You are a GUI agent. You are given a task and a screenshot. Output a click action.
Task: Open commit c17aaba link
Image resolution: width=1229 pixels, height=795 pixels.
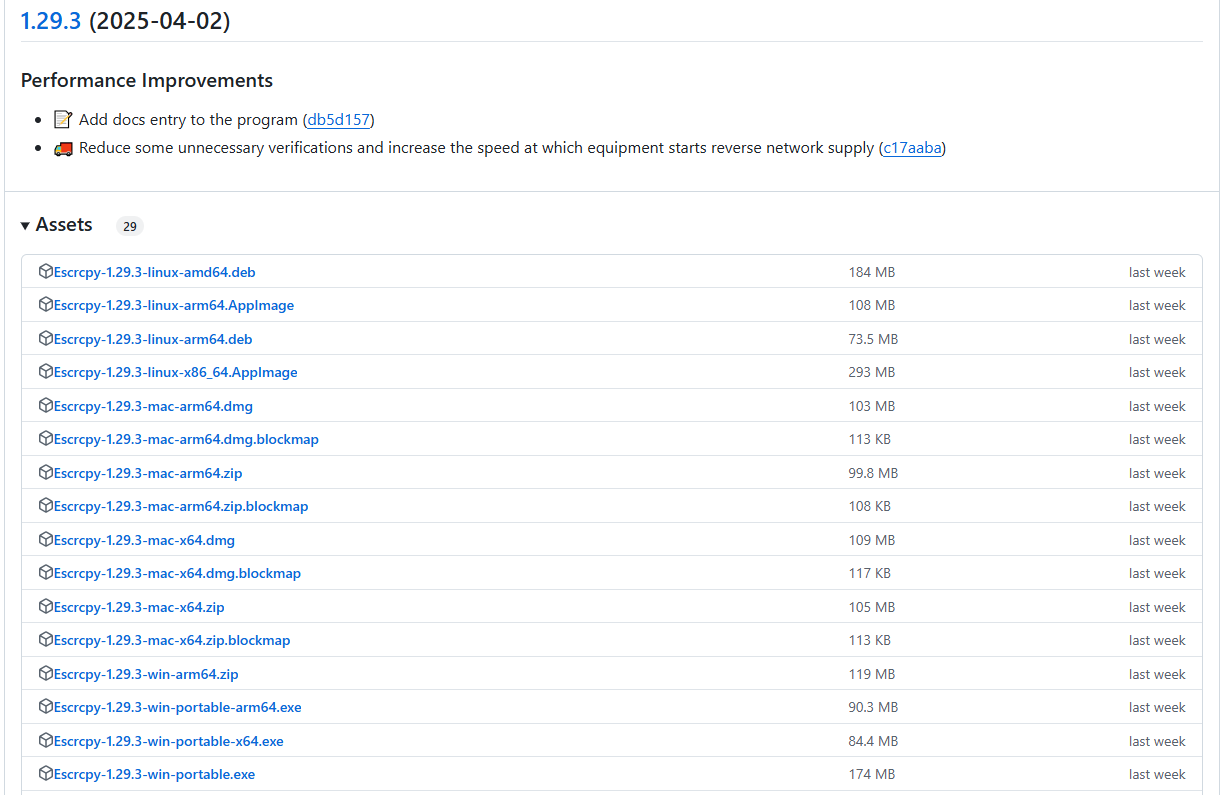click(912, 148)
